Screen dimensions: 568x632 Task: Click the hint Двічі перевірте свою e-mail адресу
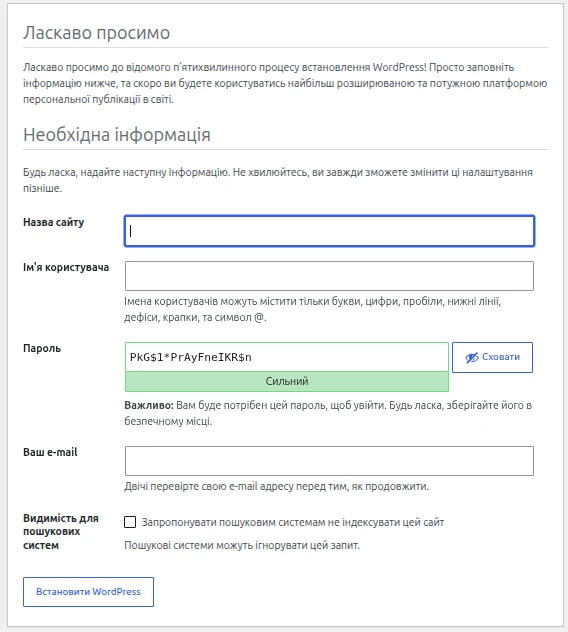point(277,486)
